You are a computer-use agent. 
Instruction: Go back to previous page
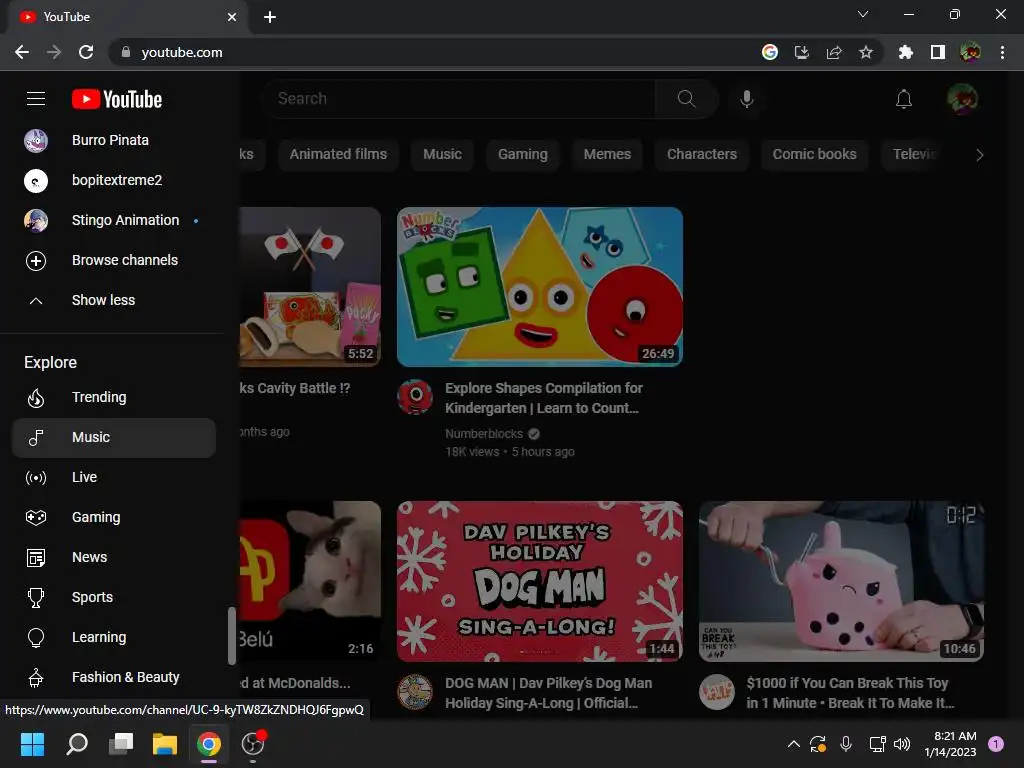tap(22, 52)
